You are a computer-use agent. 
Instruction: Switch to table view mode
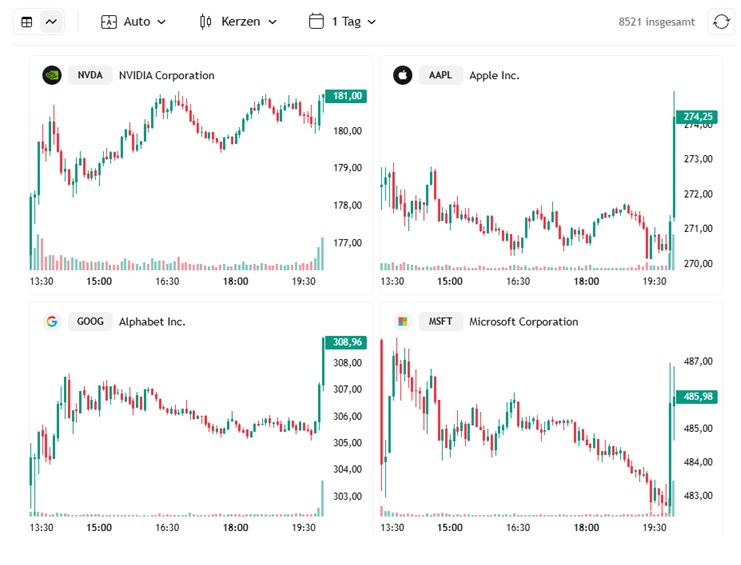click(27, 22)
